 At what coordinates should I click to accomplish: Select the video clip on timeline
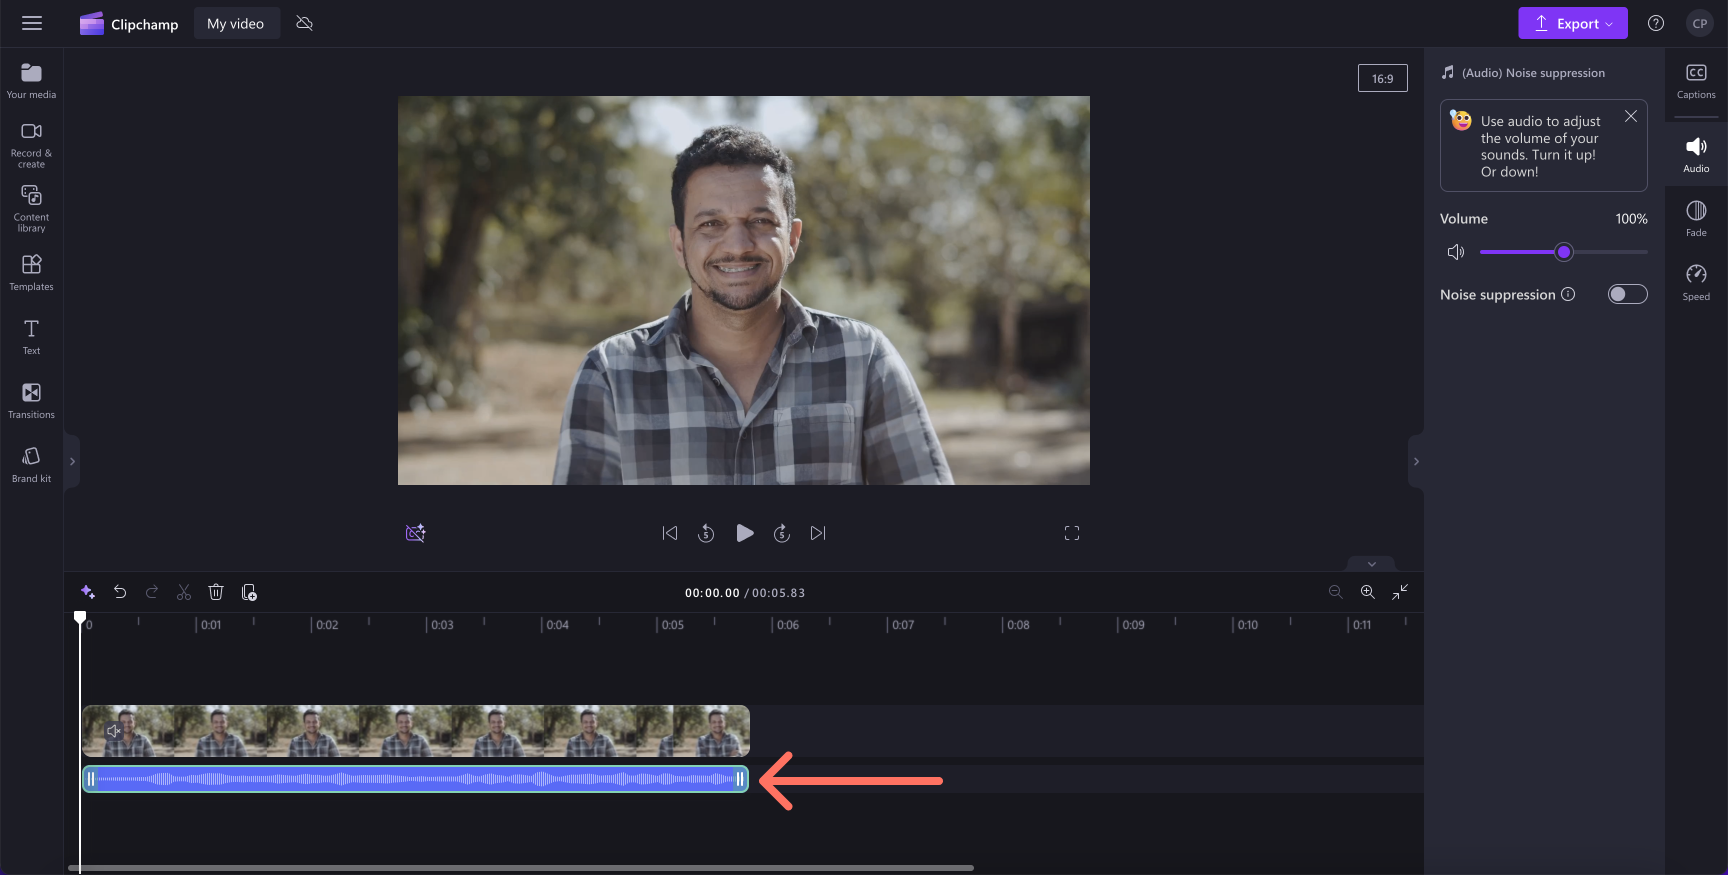click(415, 731)
